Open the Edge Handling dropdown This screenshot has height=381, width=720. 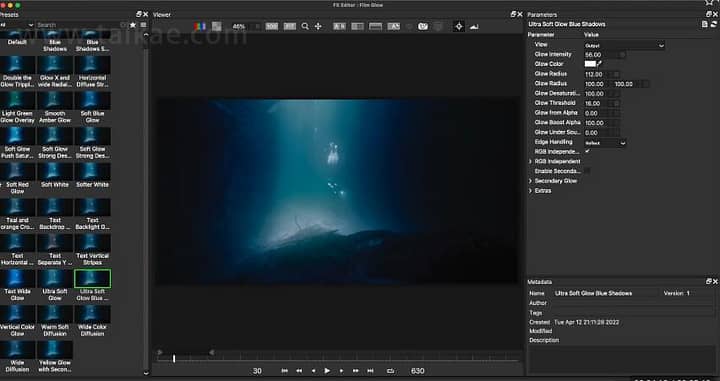click(605, 143)
